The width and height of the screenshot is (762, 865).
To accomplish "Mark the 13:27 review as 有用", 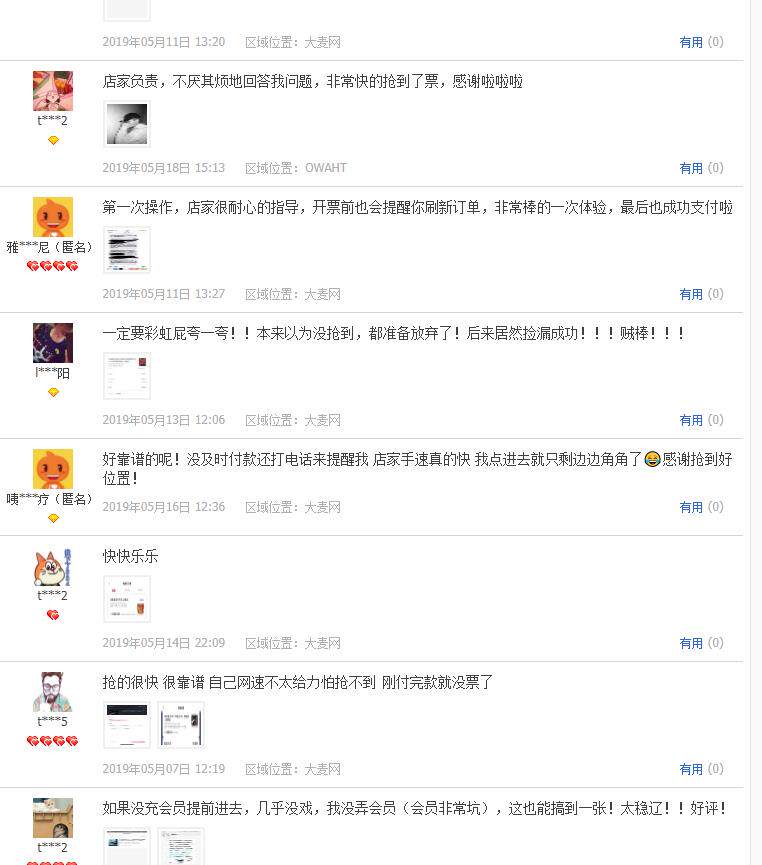I will (691, 294).
